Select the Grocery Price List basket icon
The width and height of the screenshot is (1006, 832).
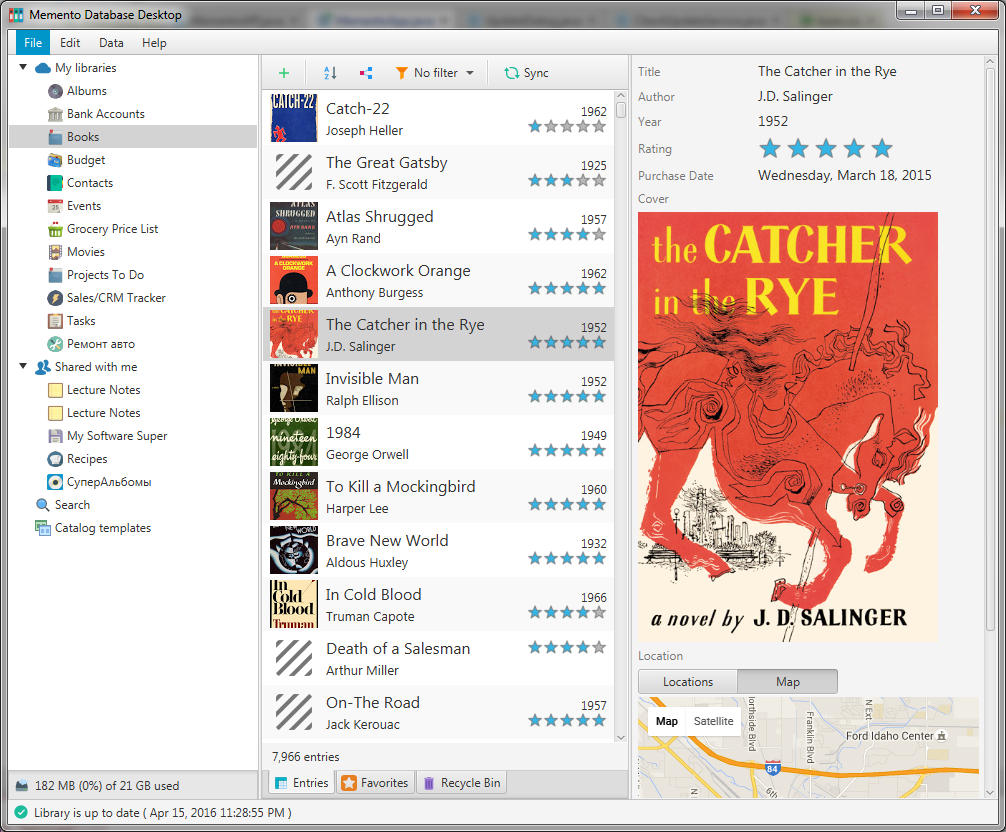[x=56, y=229]
